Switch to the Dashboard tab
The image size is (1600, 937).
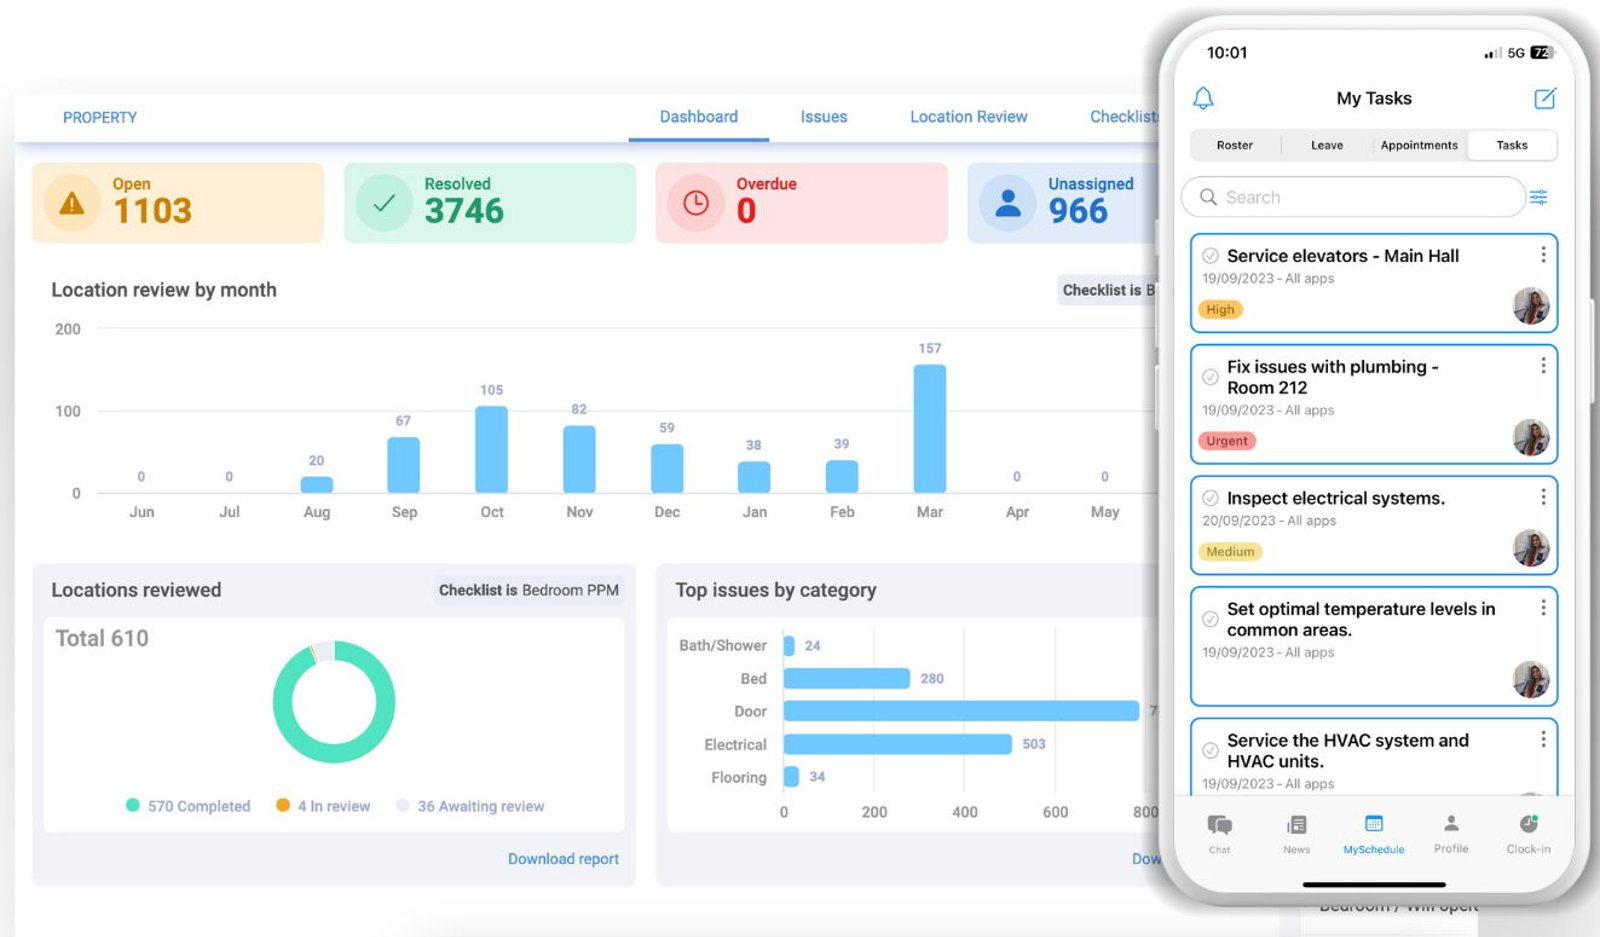(698, 117)
